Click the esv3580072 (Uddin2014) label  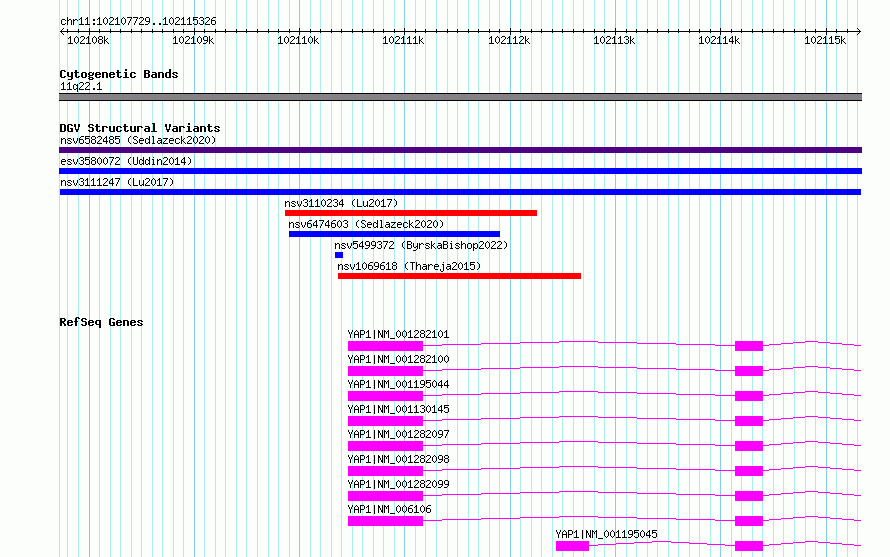(126, 161)
